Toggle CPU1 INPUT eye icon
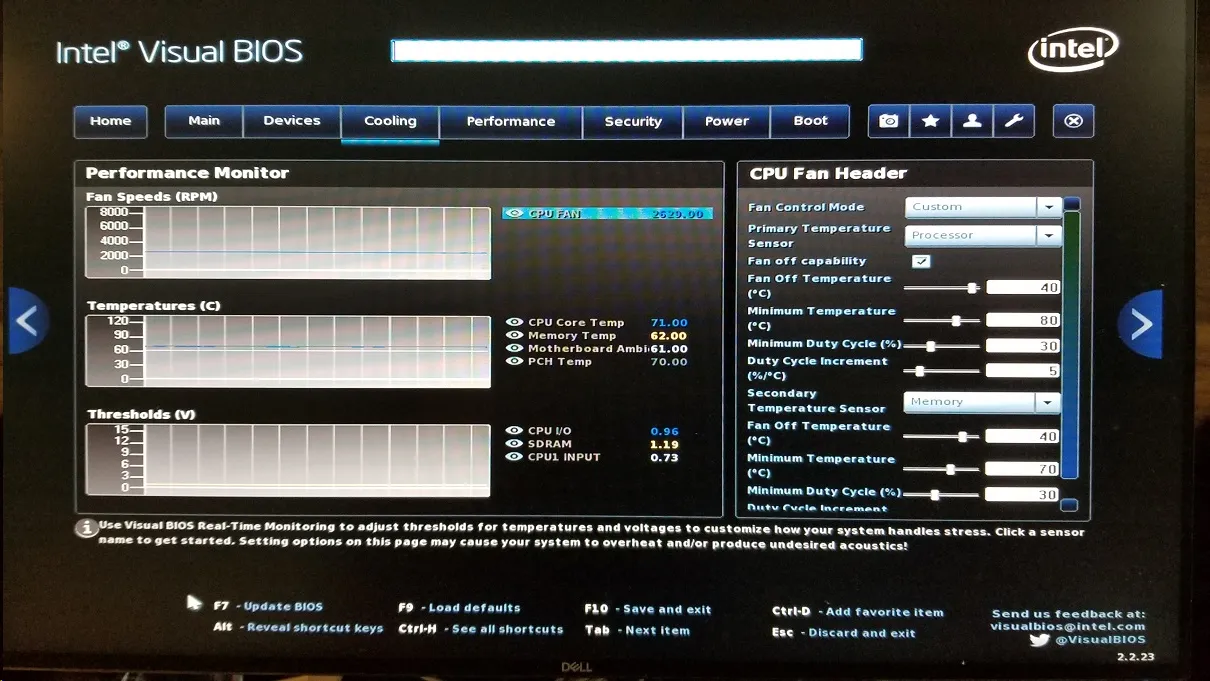 click(x=515, y=457)
